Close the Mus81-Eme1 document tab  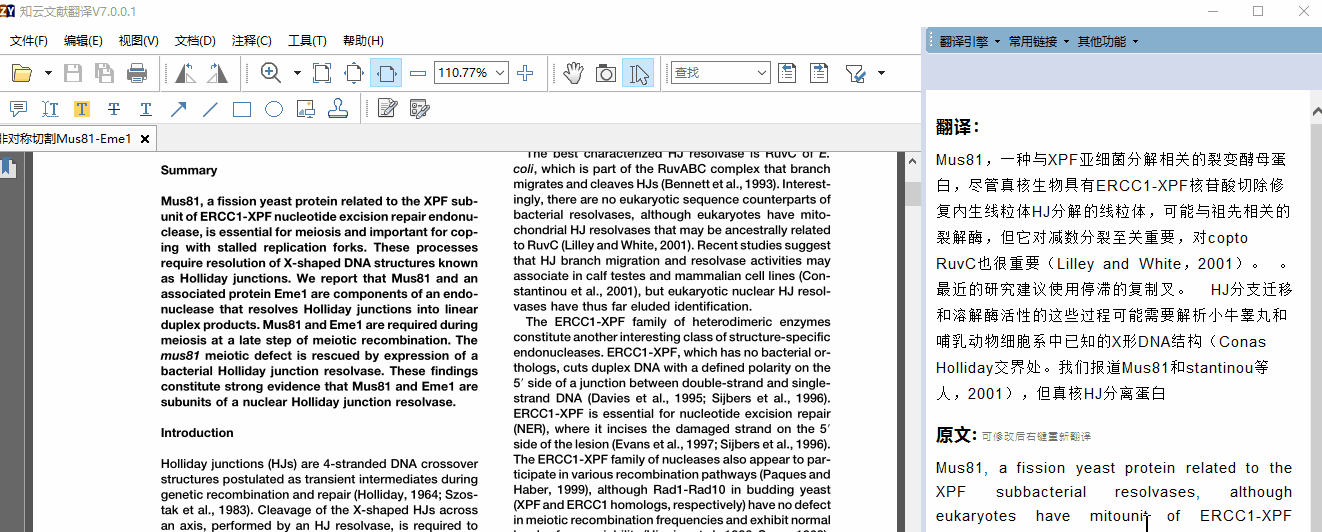pos(145,139)
